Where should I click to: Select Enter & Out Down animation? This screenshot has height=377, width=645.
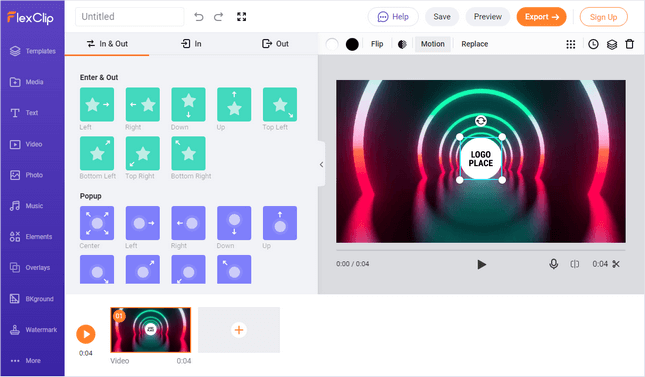coord(188,105)
